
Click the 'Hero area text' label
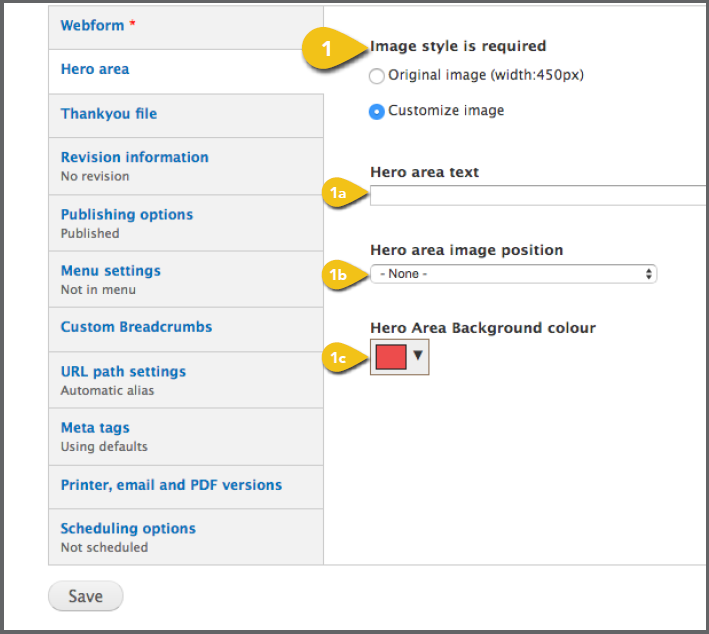425,172
